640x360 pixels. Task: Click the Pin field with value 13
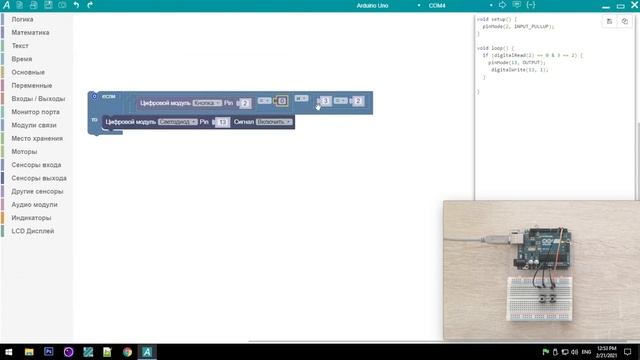pyautogui.click(x=222, y=122)
